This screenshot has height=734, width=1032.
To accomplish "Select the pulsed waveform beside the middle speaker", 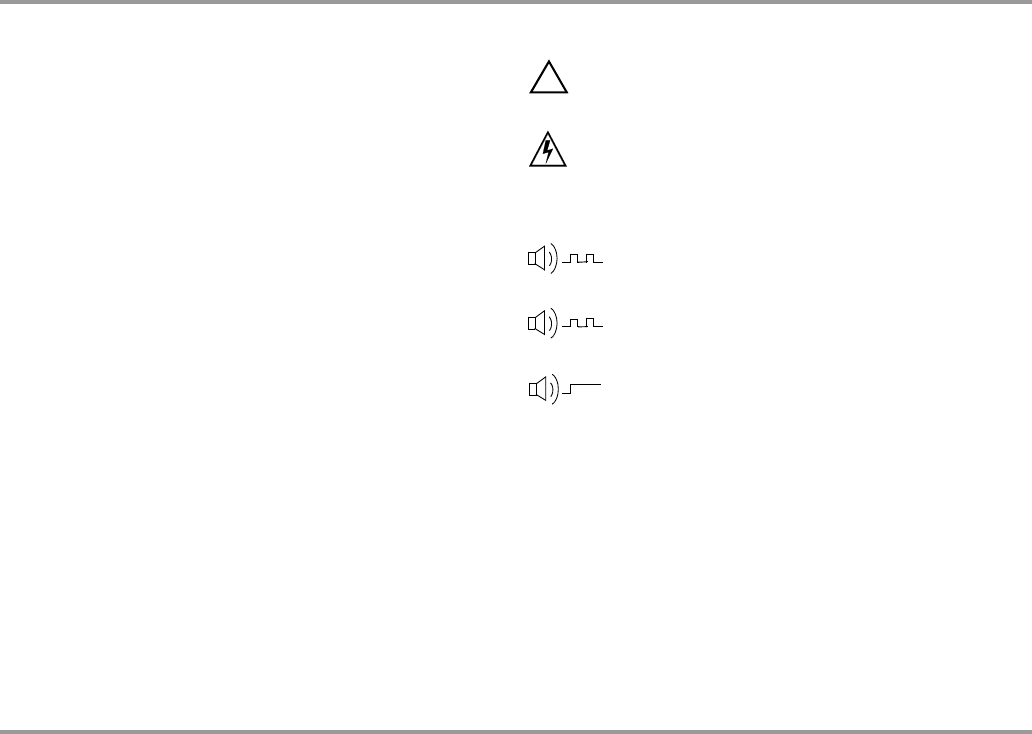I will coord(582,323).
